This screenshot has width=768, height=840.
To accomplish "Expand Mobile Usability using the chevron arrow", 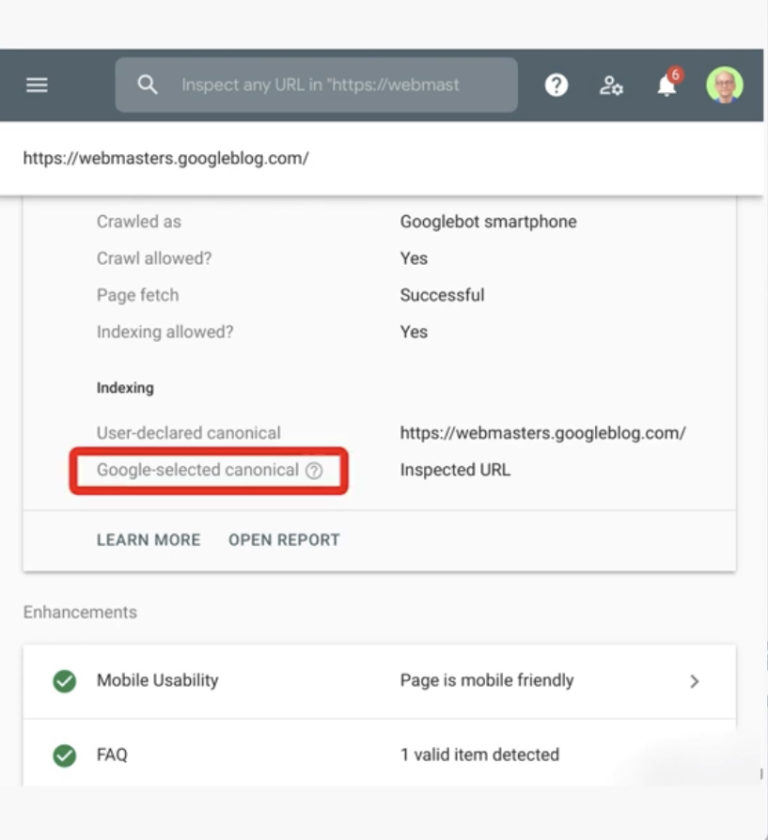I will pyautogui.click(x=695, y=681).
